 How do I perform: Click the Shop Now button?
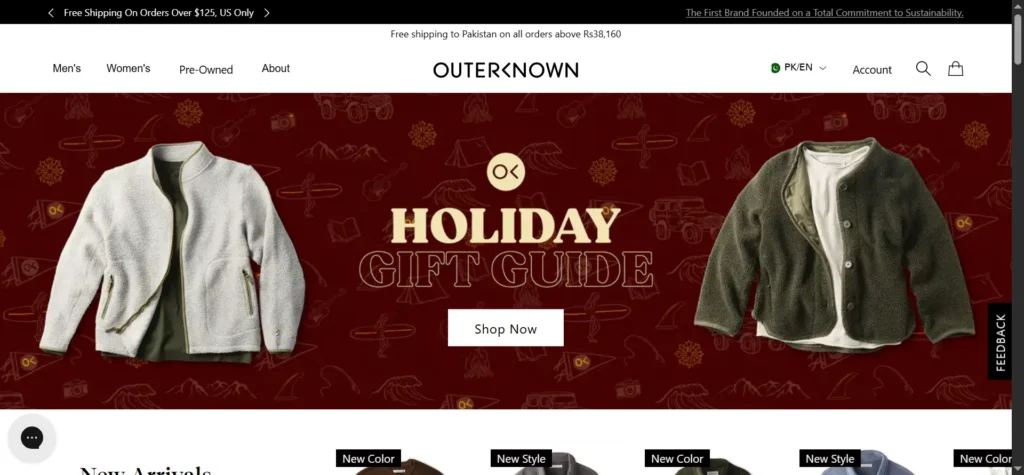(x=505, y=328)
